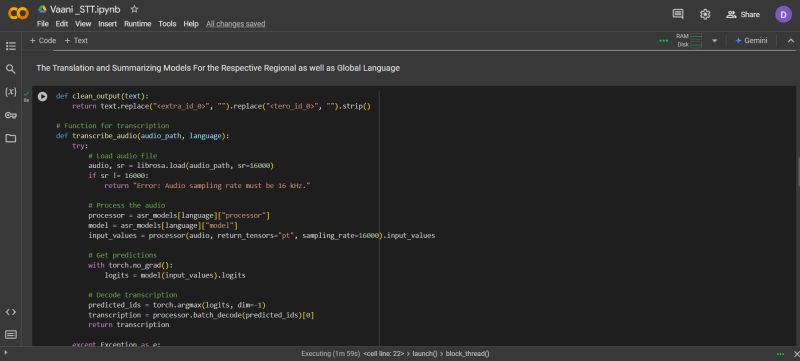Click the Share button

click(743, 14)
